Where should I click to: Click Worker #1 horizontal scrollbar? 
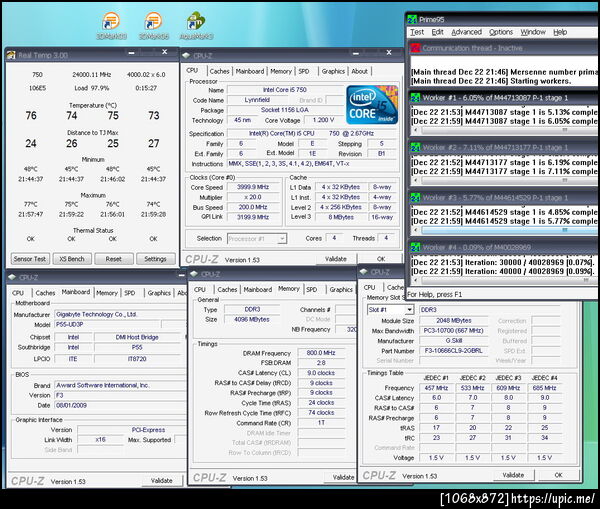tap(505, 131)
